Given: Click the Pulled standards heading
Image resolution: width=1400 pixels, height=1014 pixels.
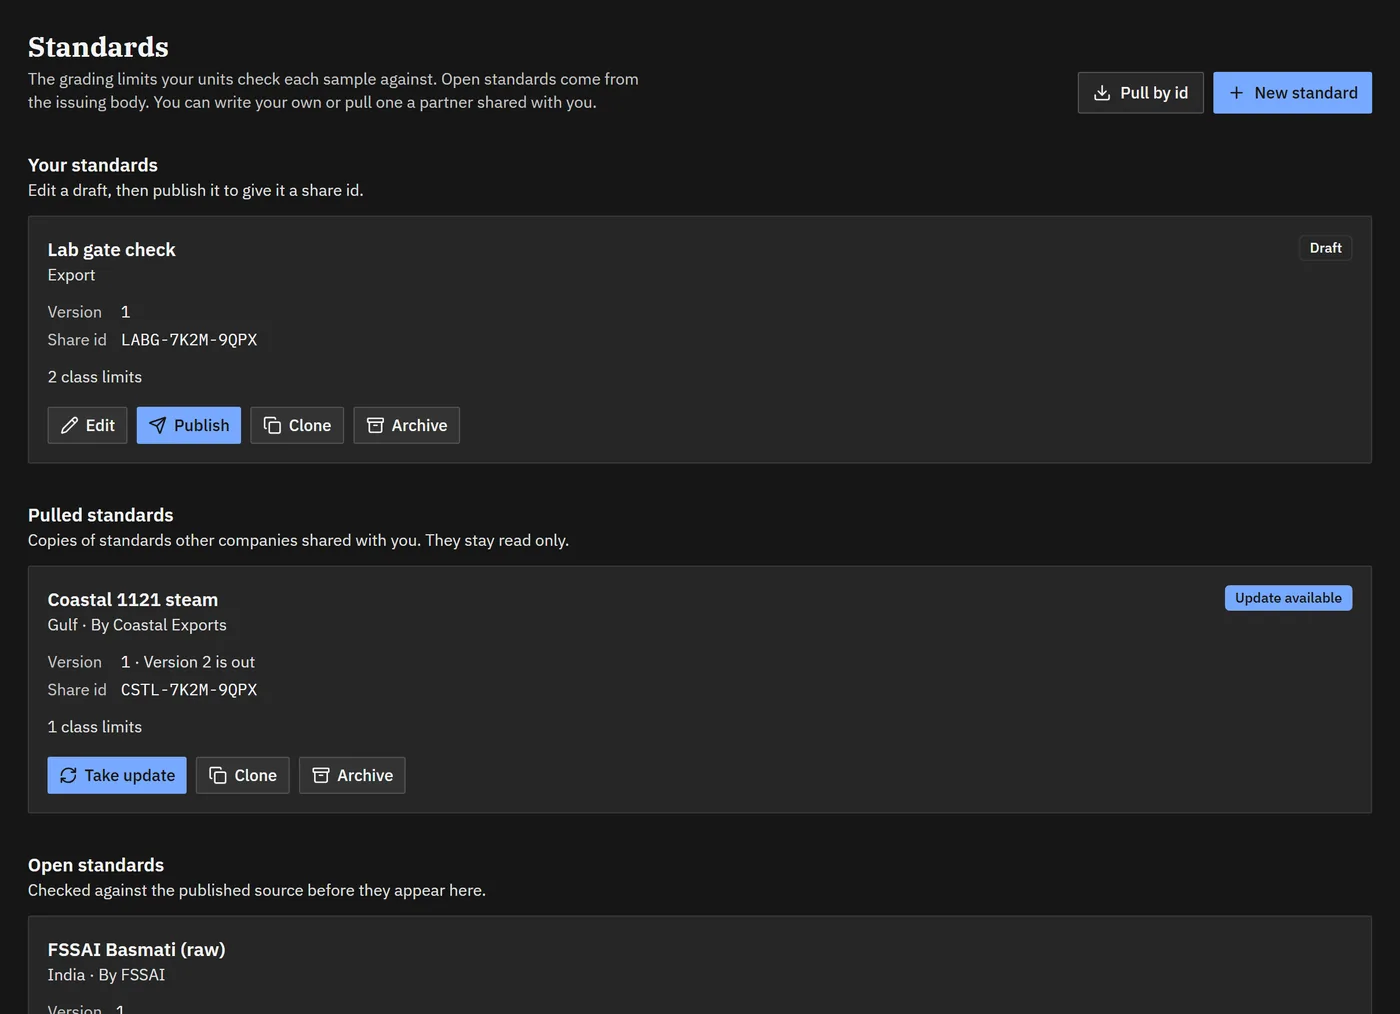Looking at the screenshot, I should [x=101, y=515].
